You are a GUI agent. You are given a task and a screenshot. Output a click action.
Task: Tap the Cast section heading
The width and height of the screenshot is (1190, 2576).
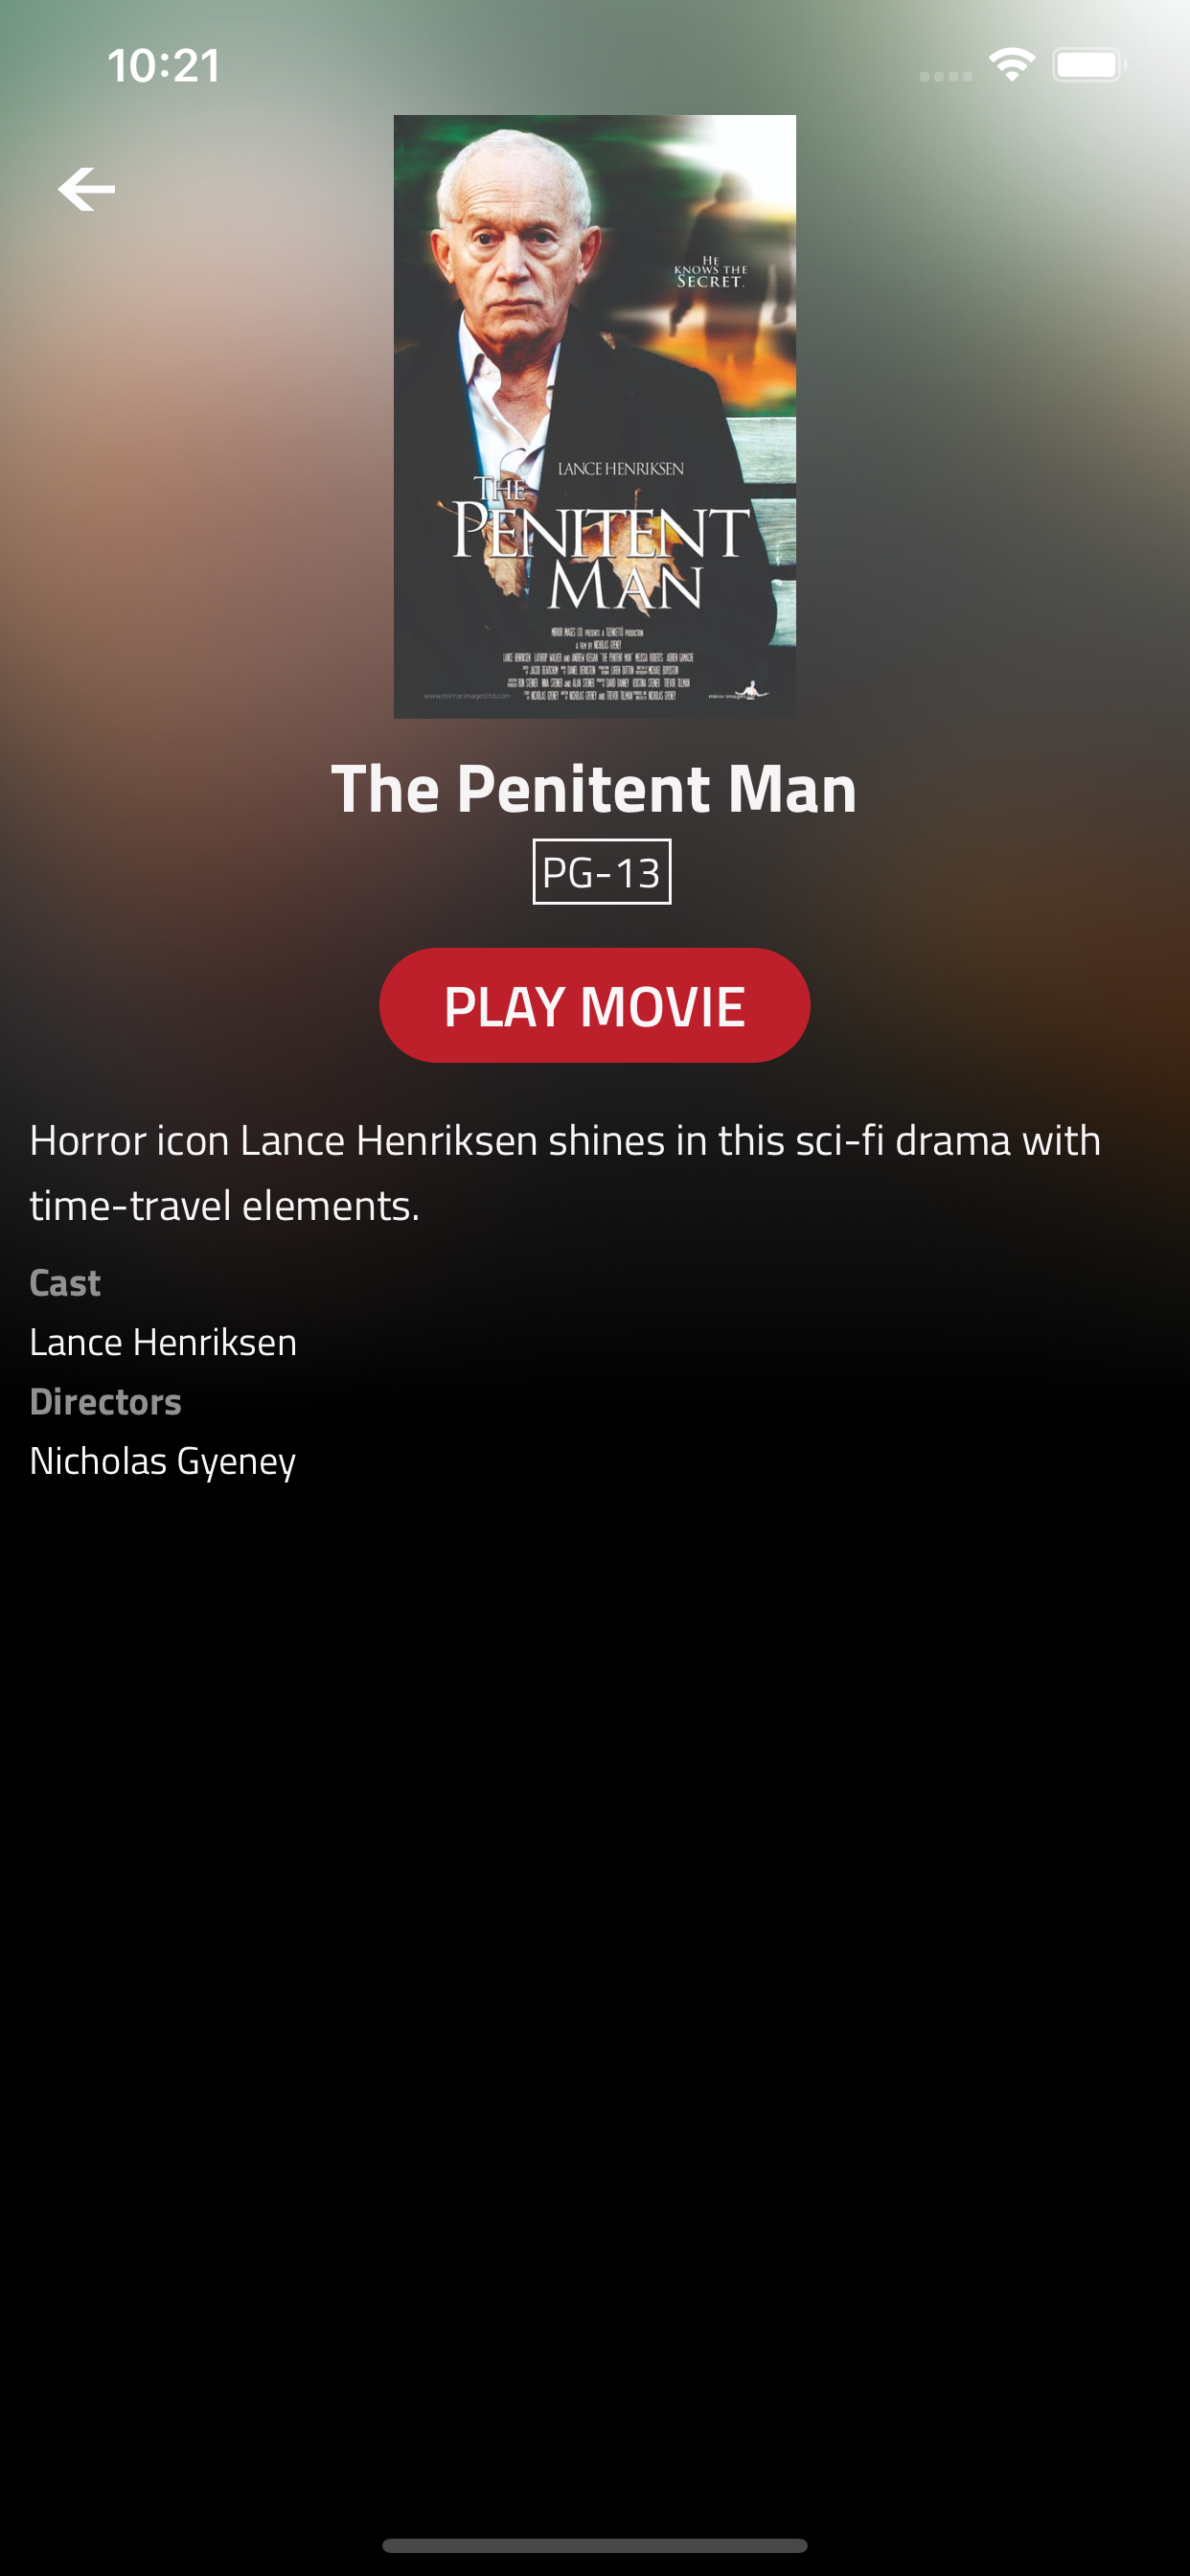pyautogui.click(x=65, y=1283)
